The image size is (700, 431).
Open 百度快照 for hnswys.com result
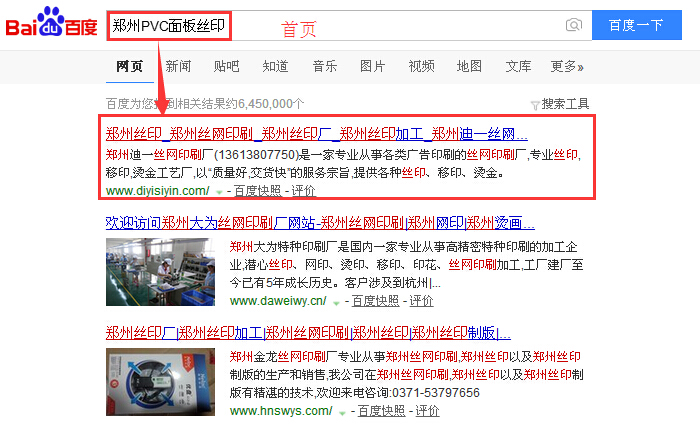pos(381,411)
